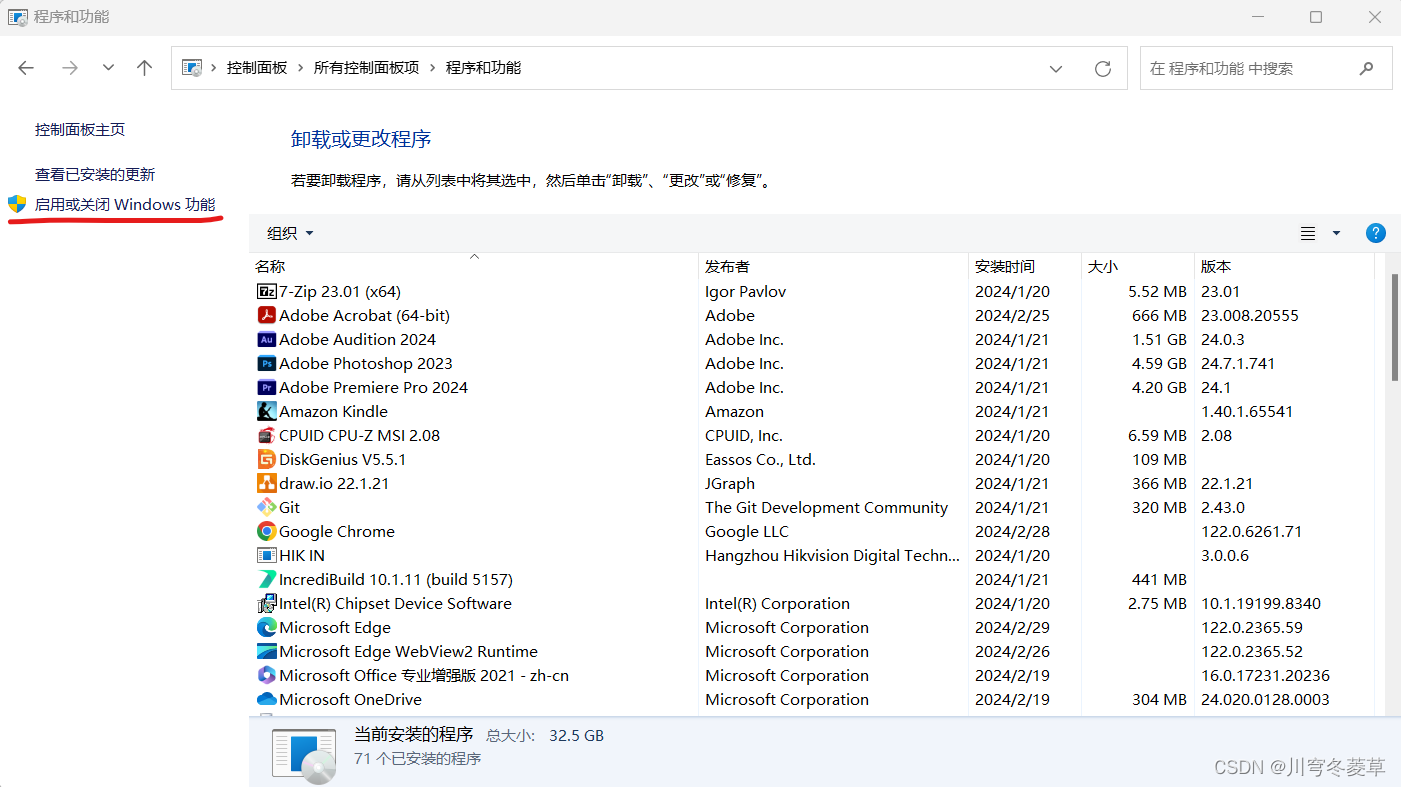This screenshot has height=787, width=1401.
Task: Select the Google LLC publisher cell
Action: pyautogui.click(x=747, y=532)
